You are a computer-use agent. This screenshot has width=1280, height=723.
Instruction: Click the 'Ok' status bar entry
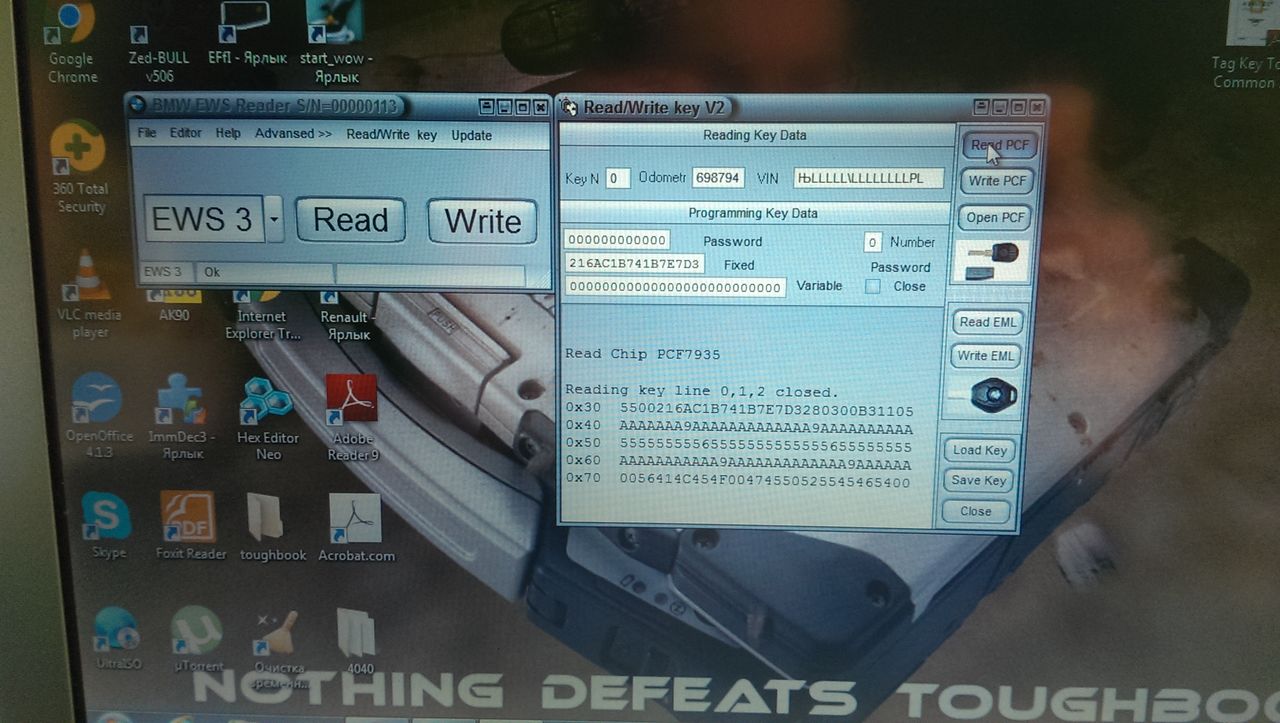(265, 272)
